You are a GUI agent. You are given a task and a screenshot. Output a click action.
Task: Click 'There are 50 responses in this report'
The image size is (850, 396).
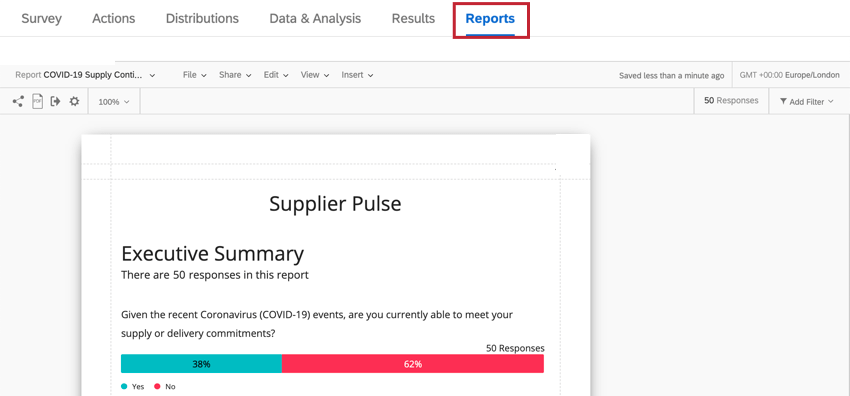tap(215, 275)
